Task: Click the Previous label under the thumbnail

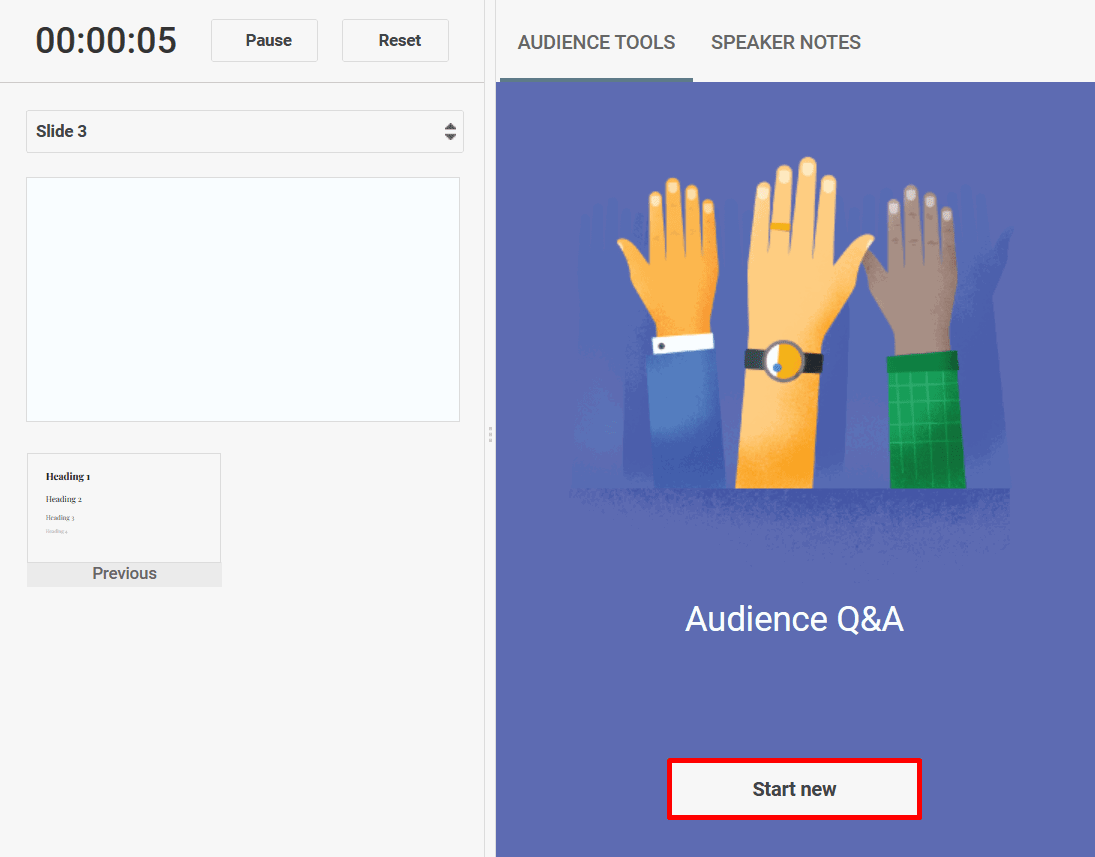Action: coord(124,573)
